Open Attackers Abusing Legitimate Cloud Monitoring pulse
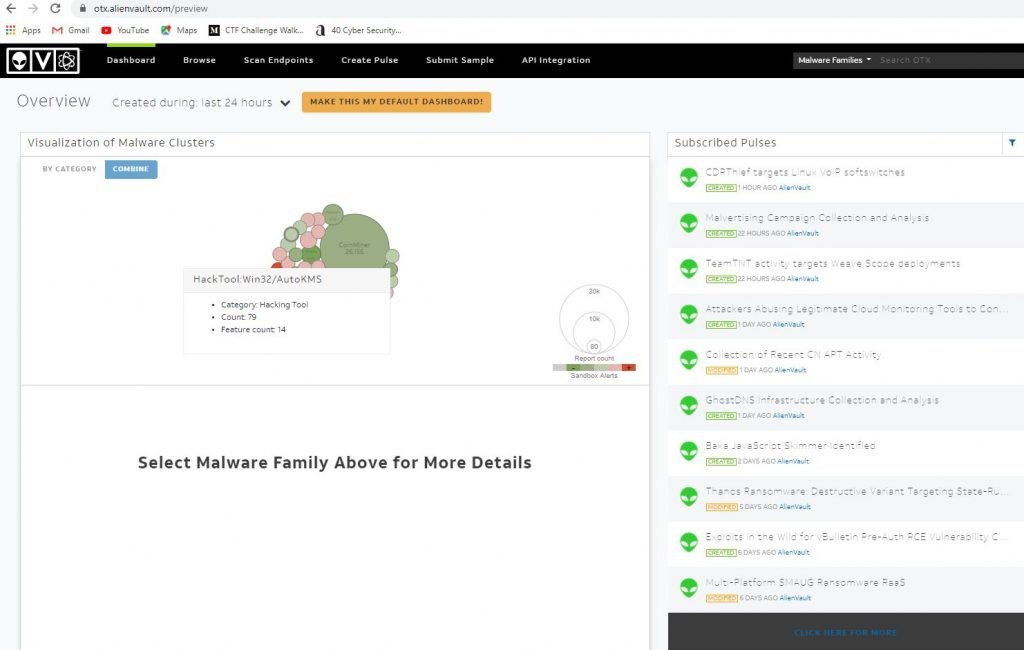Viewport: 1024px width, 650px height. (x=856, y=310)
